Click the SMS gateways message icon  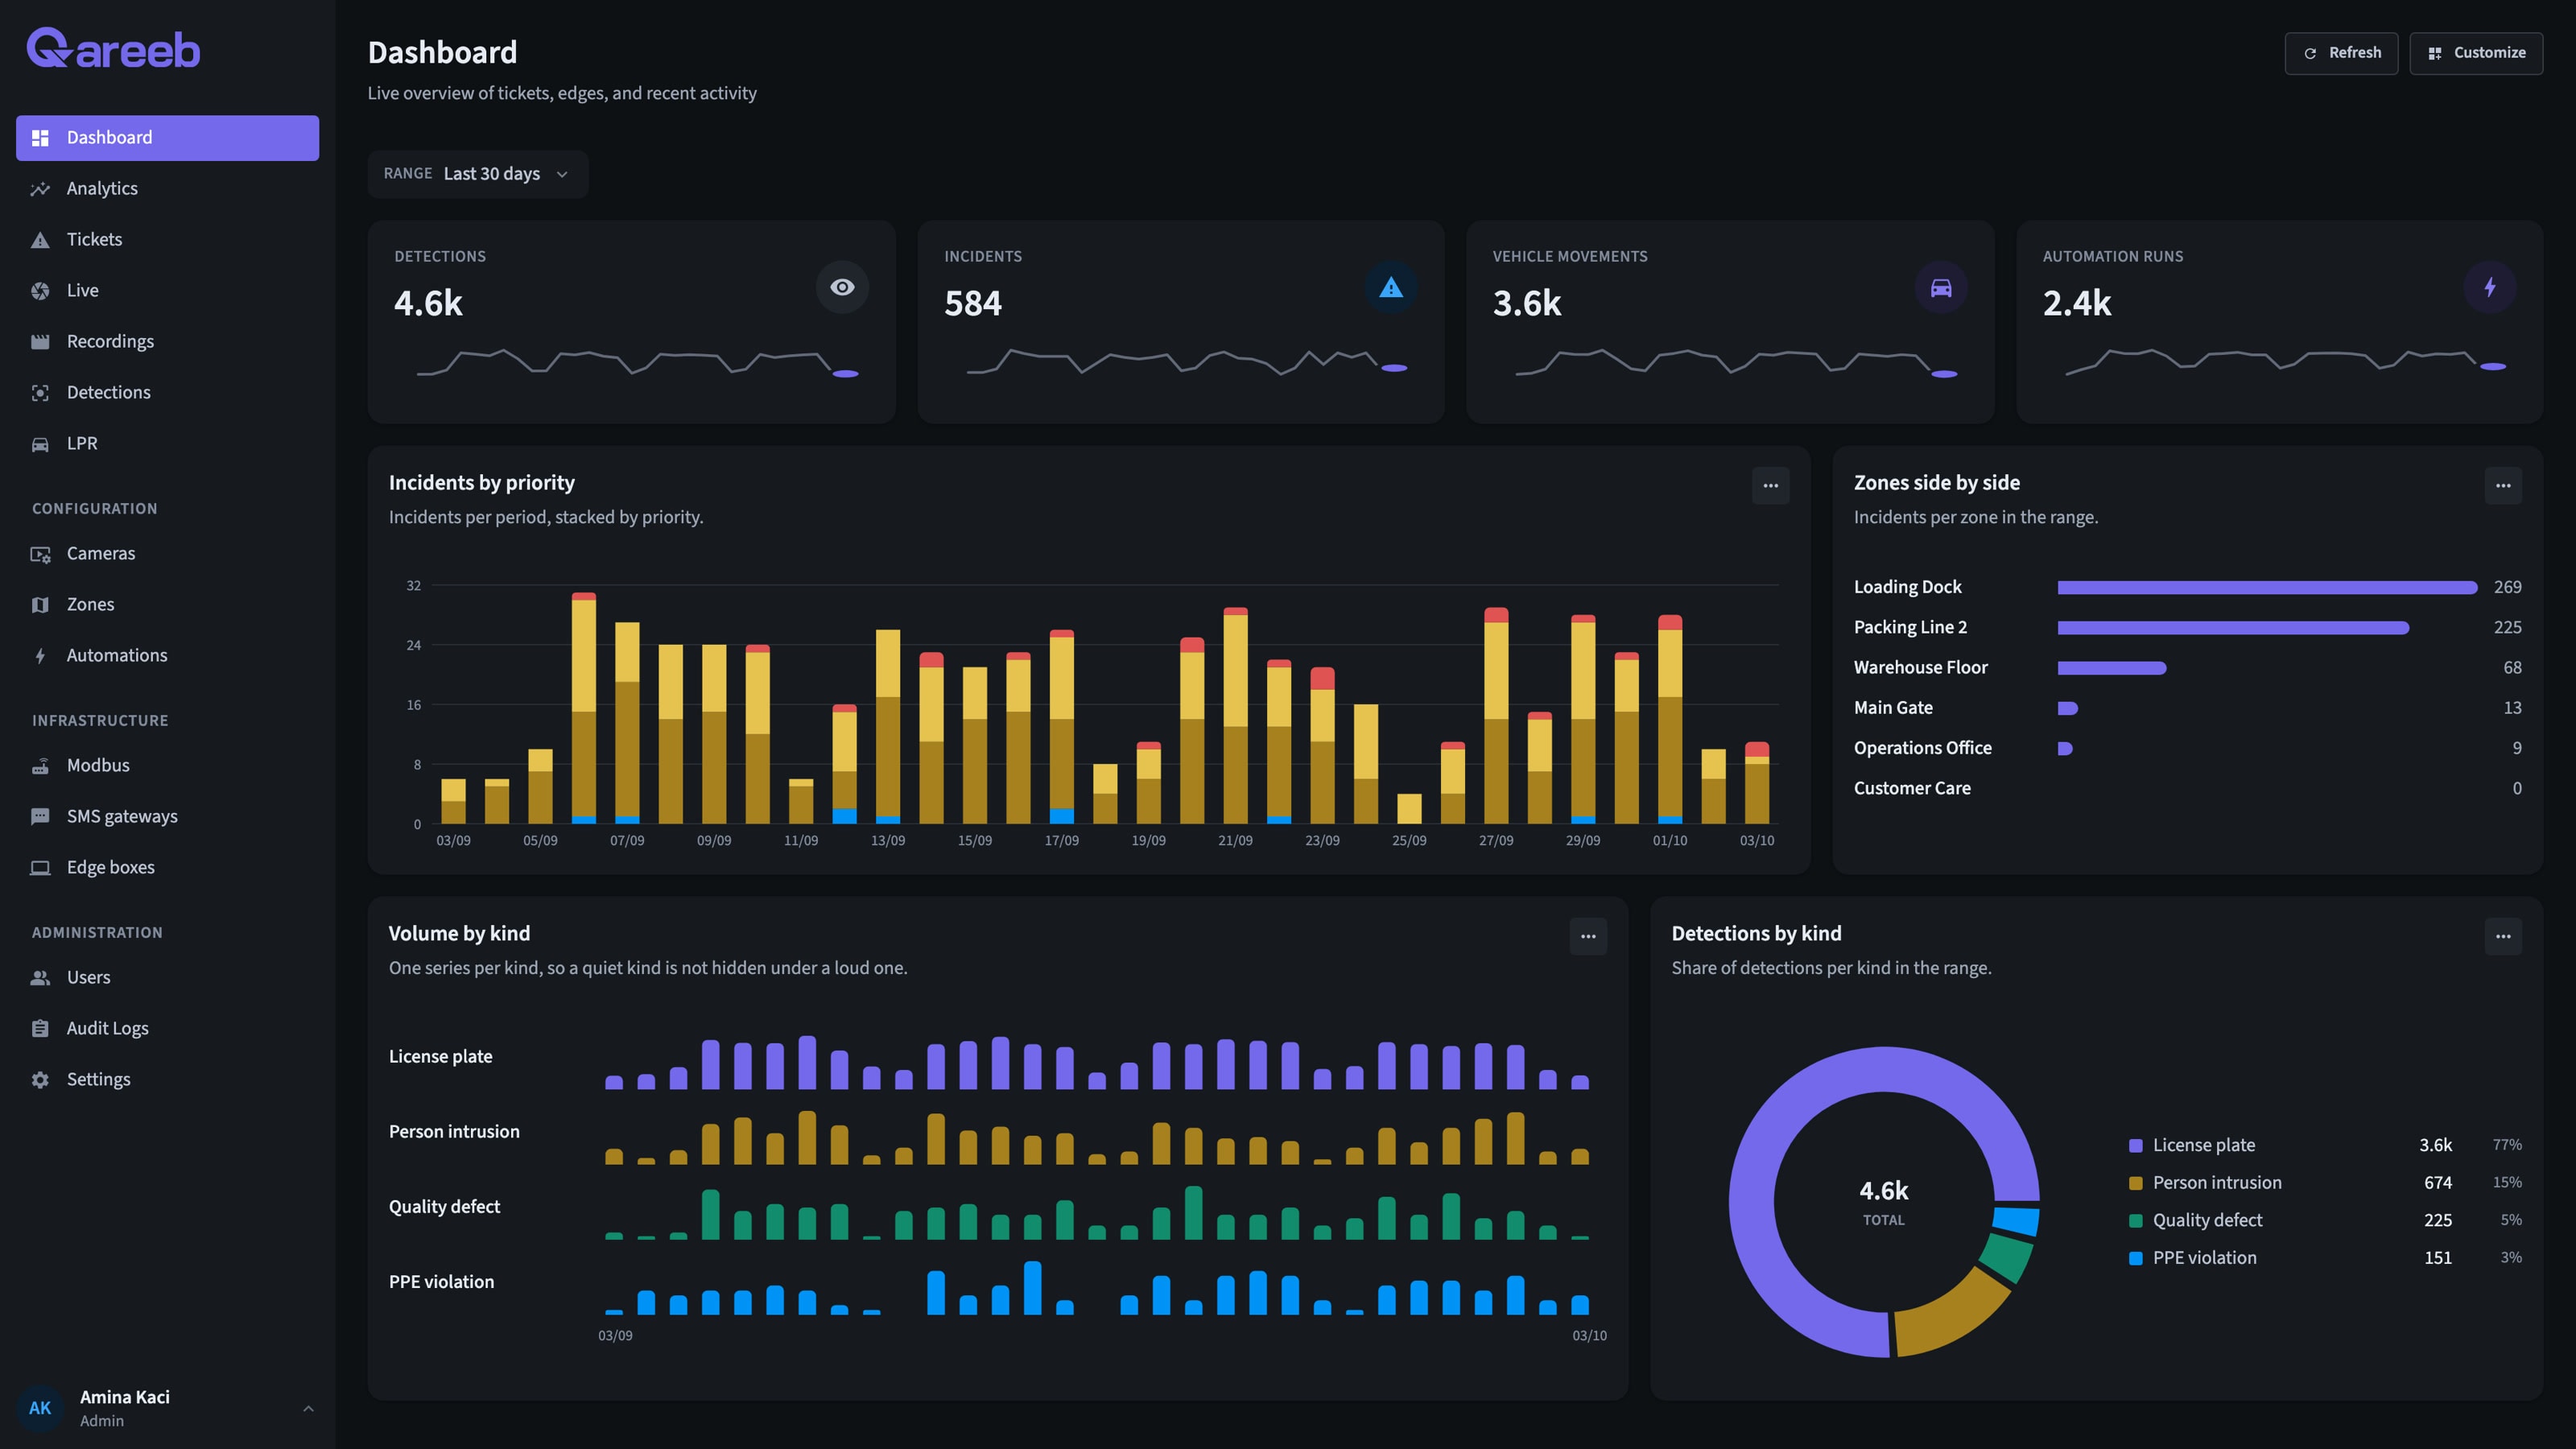click(x=40, y=817)
